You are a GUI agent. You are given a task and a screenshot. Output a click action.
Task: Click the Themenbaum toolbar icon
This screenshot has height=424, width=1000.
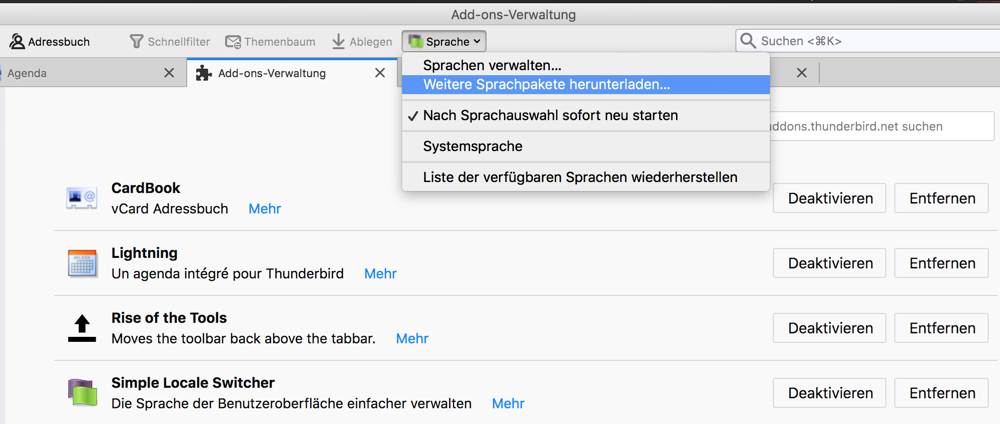(233, 42)
